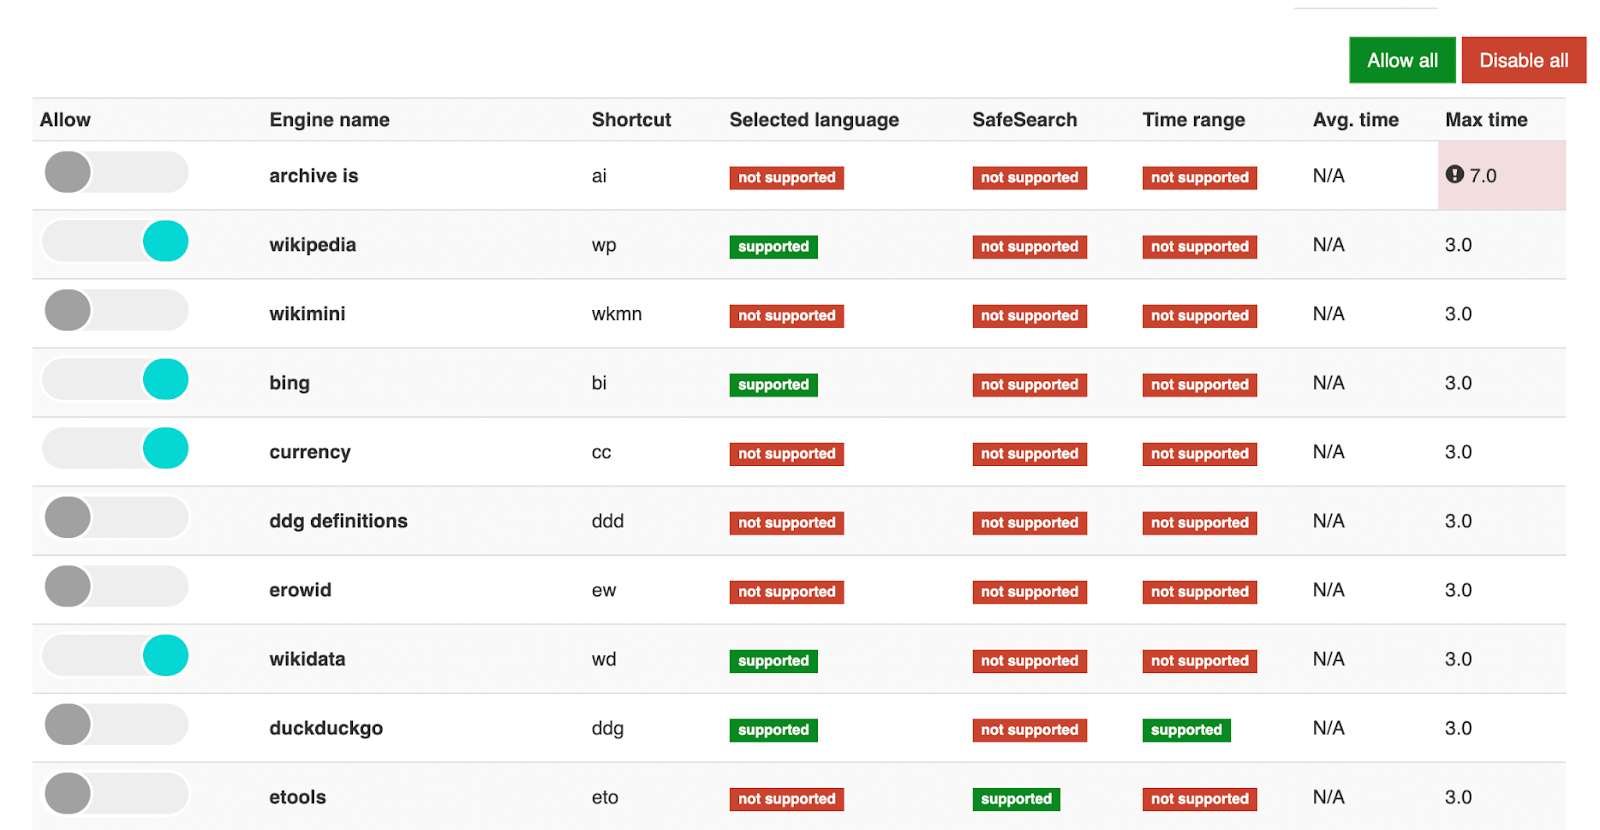
Task: Click the Selected language column header
Action: click(x=814, y=120)
